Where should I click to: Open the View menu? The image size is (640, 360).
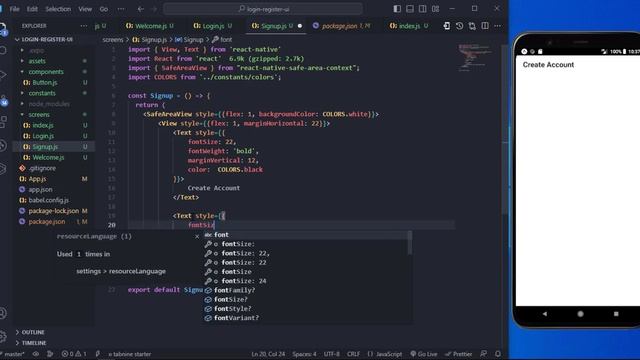pos(85,9)
